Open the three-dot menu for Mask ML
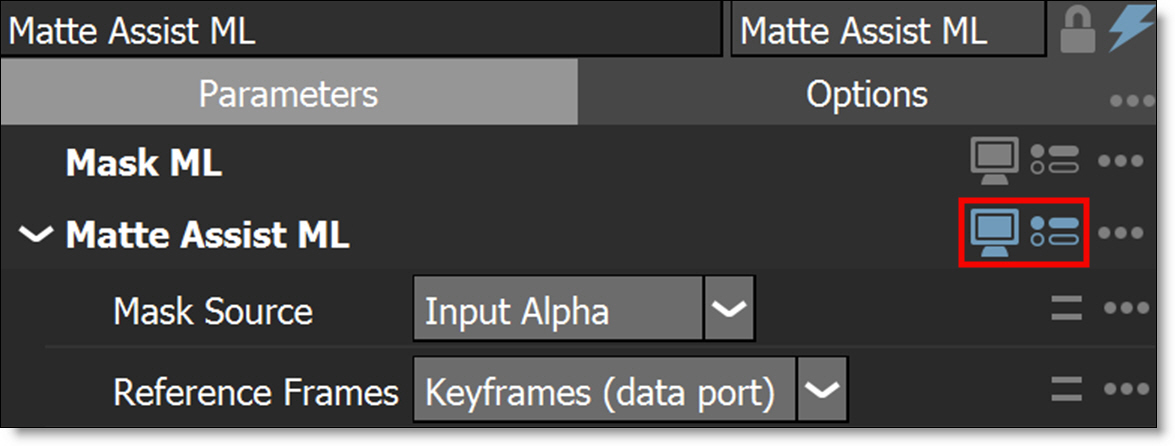 pyautogui.click(x=1120, y=162)
